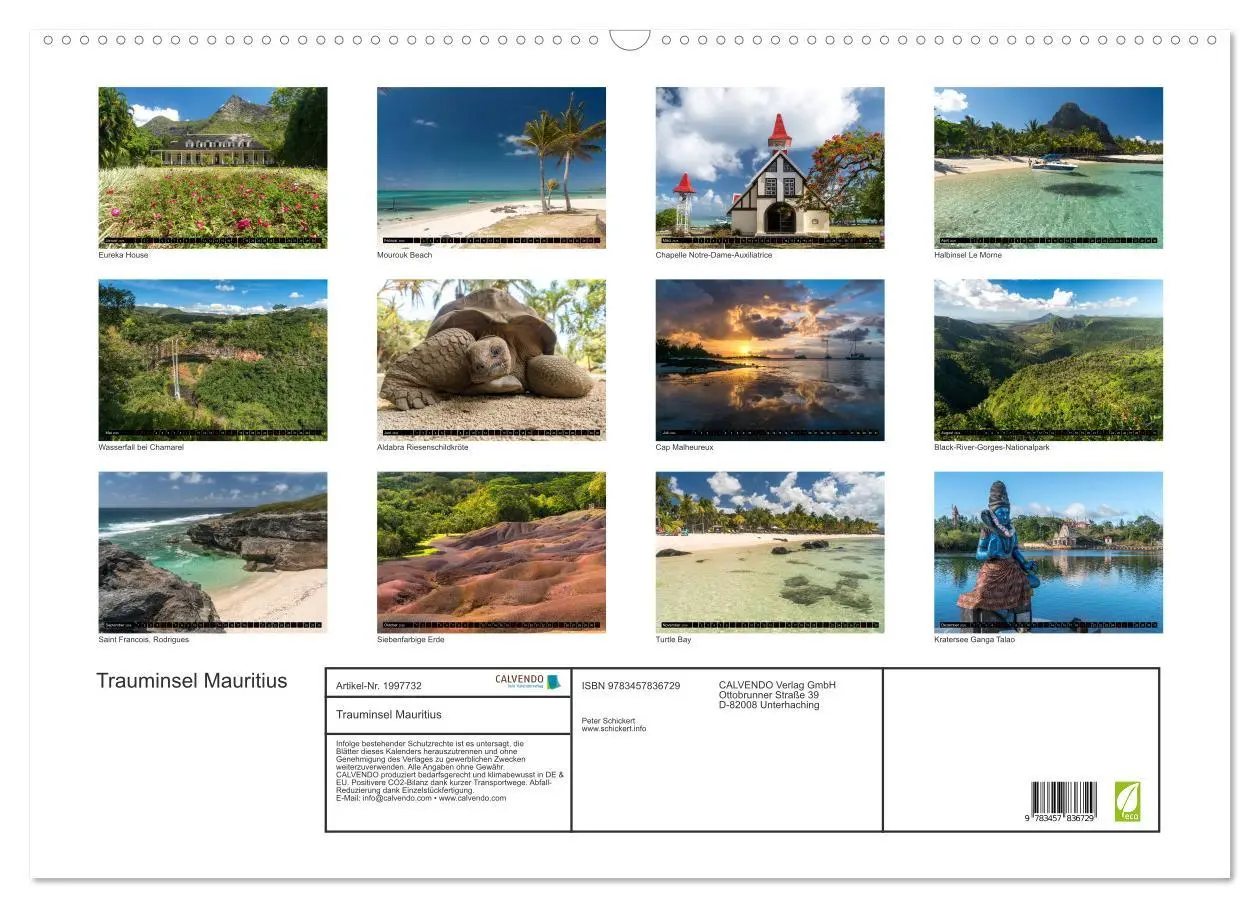The width and height of the screenshot is (1260, 908).
Task: Select the Aldabra Riesenschildkröte tortoise image
Action: (491, 360)
